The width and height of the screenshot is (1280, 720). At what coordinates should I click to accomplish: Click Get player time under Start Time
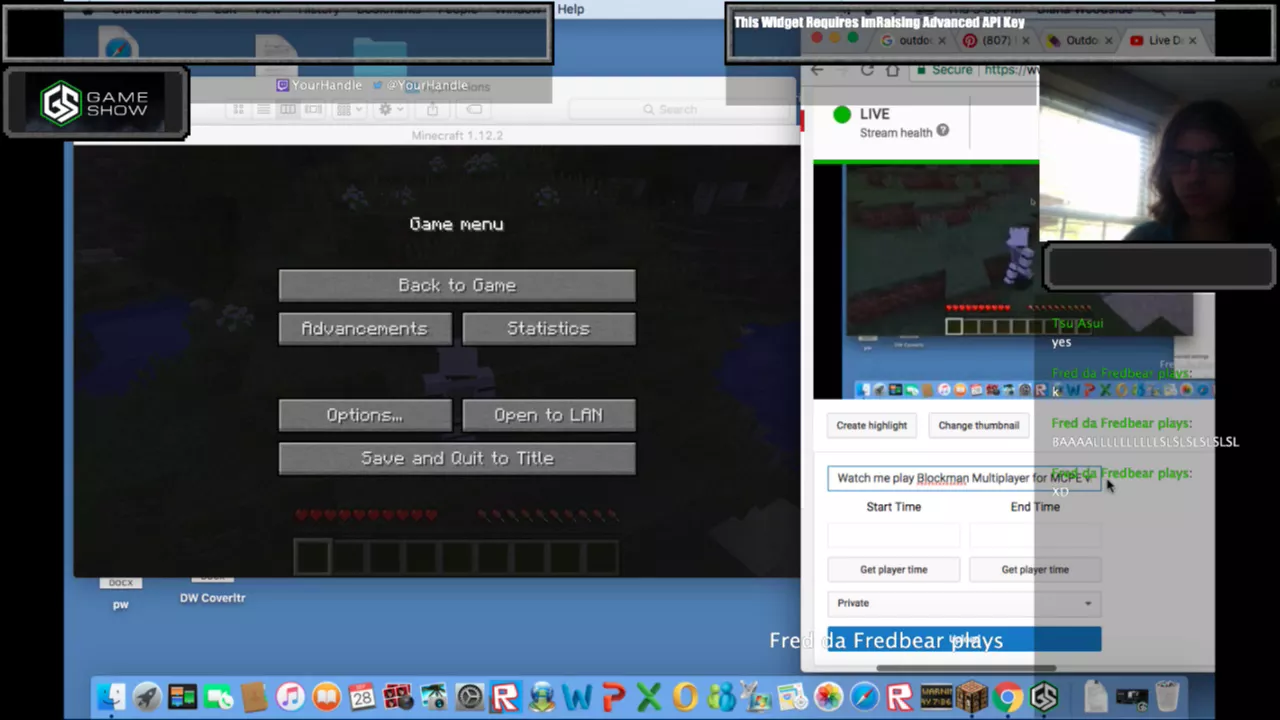pos(894,570)
